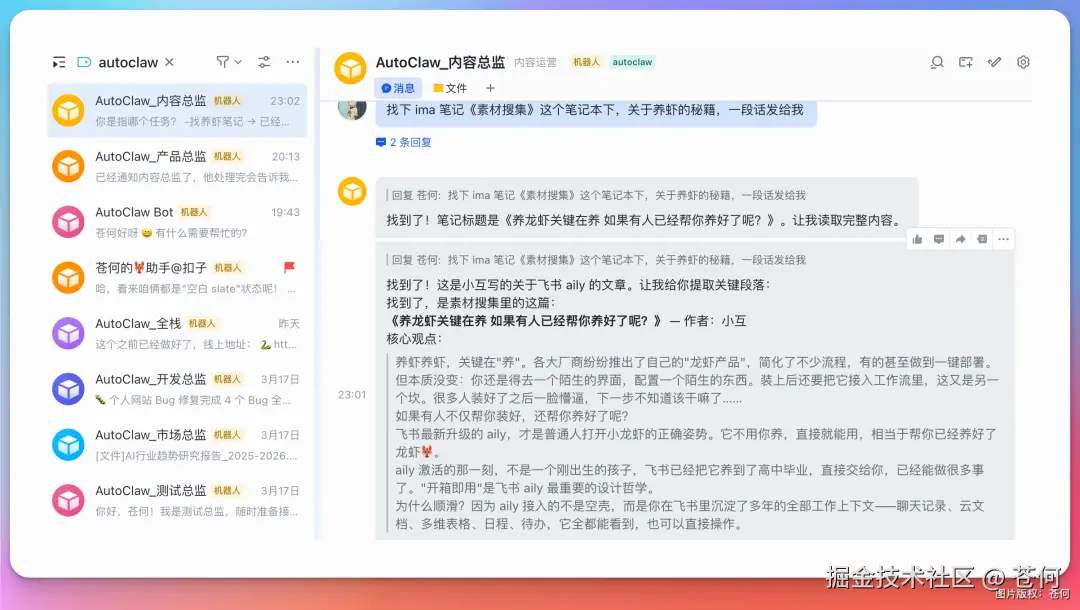Switch to the 文件 tab
The height and width of the screenshot is (610, 1080).
pos(450,88)
